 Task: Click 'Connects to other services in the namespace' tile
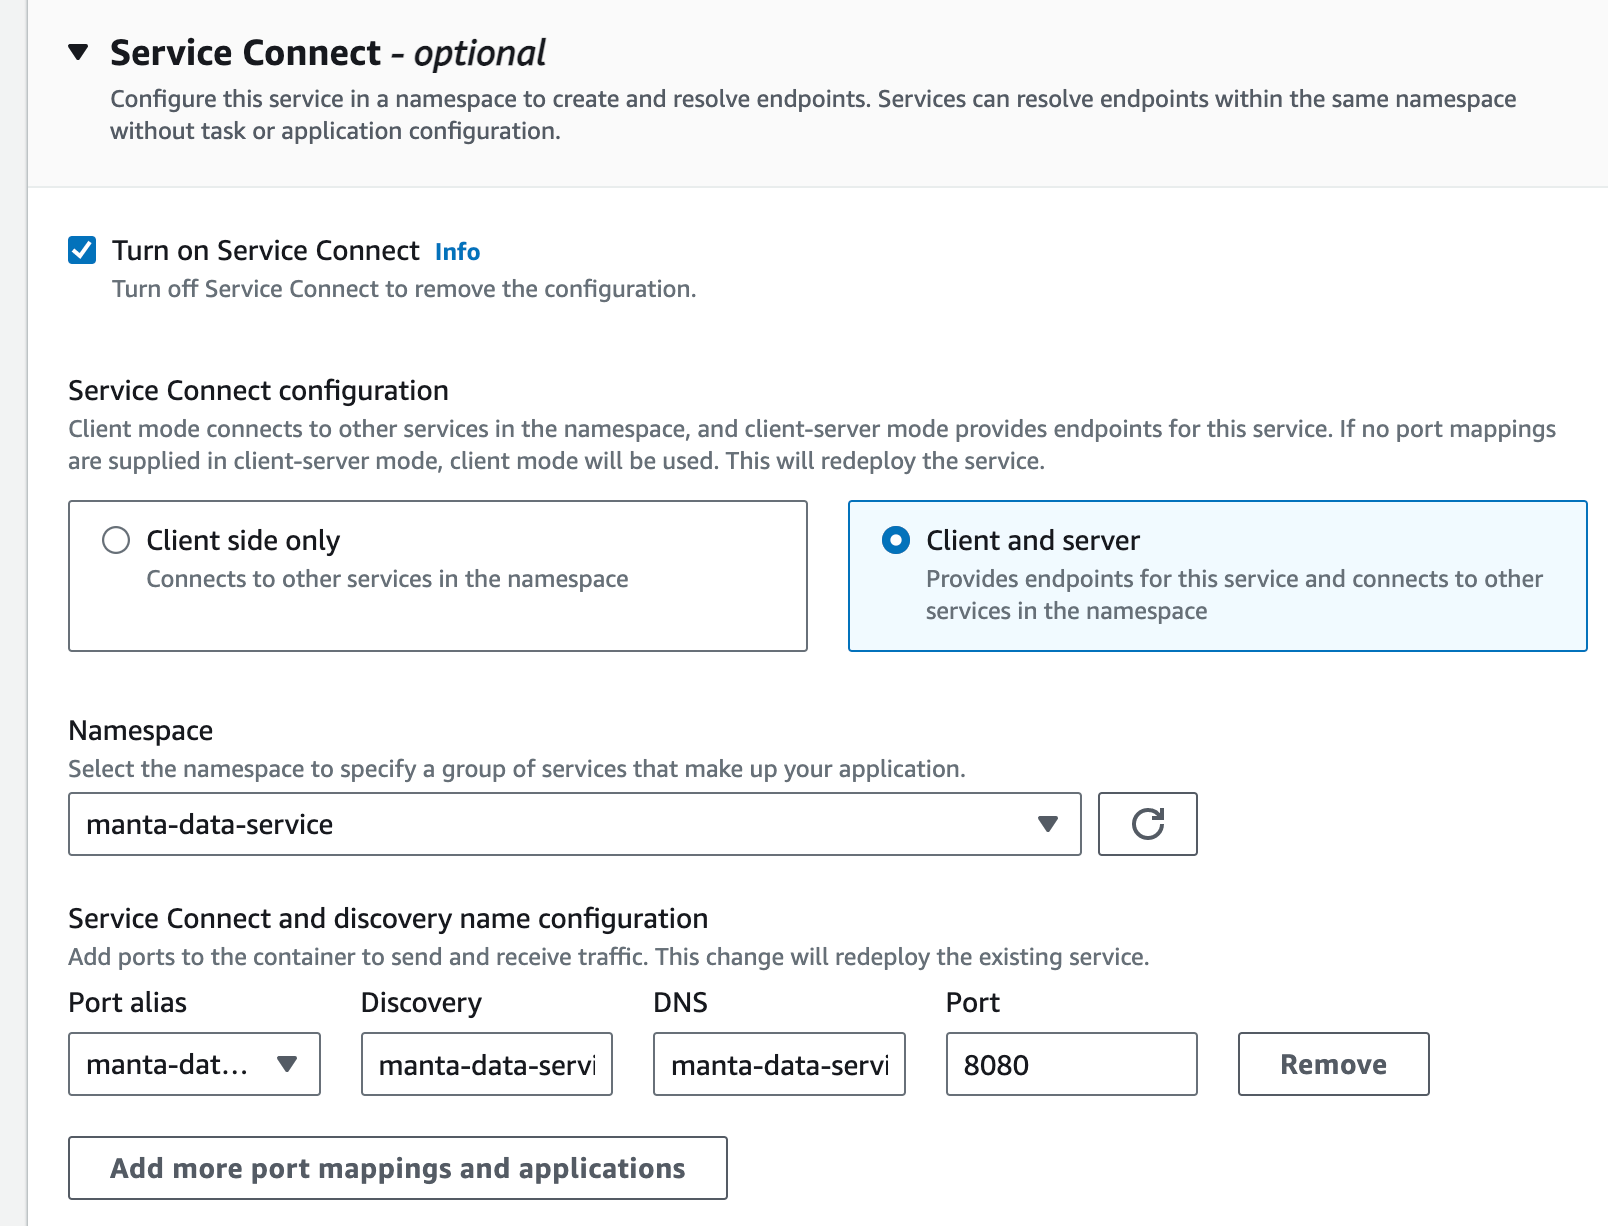click(x=387, y=579)
